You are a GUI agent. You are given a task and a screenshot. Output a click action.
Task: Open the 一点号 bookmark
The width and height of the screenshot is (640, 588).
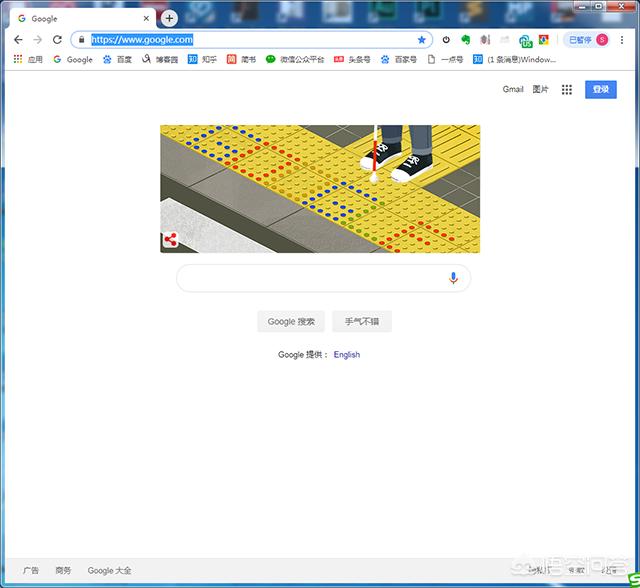click(x=445, y=59)
